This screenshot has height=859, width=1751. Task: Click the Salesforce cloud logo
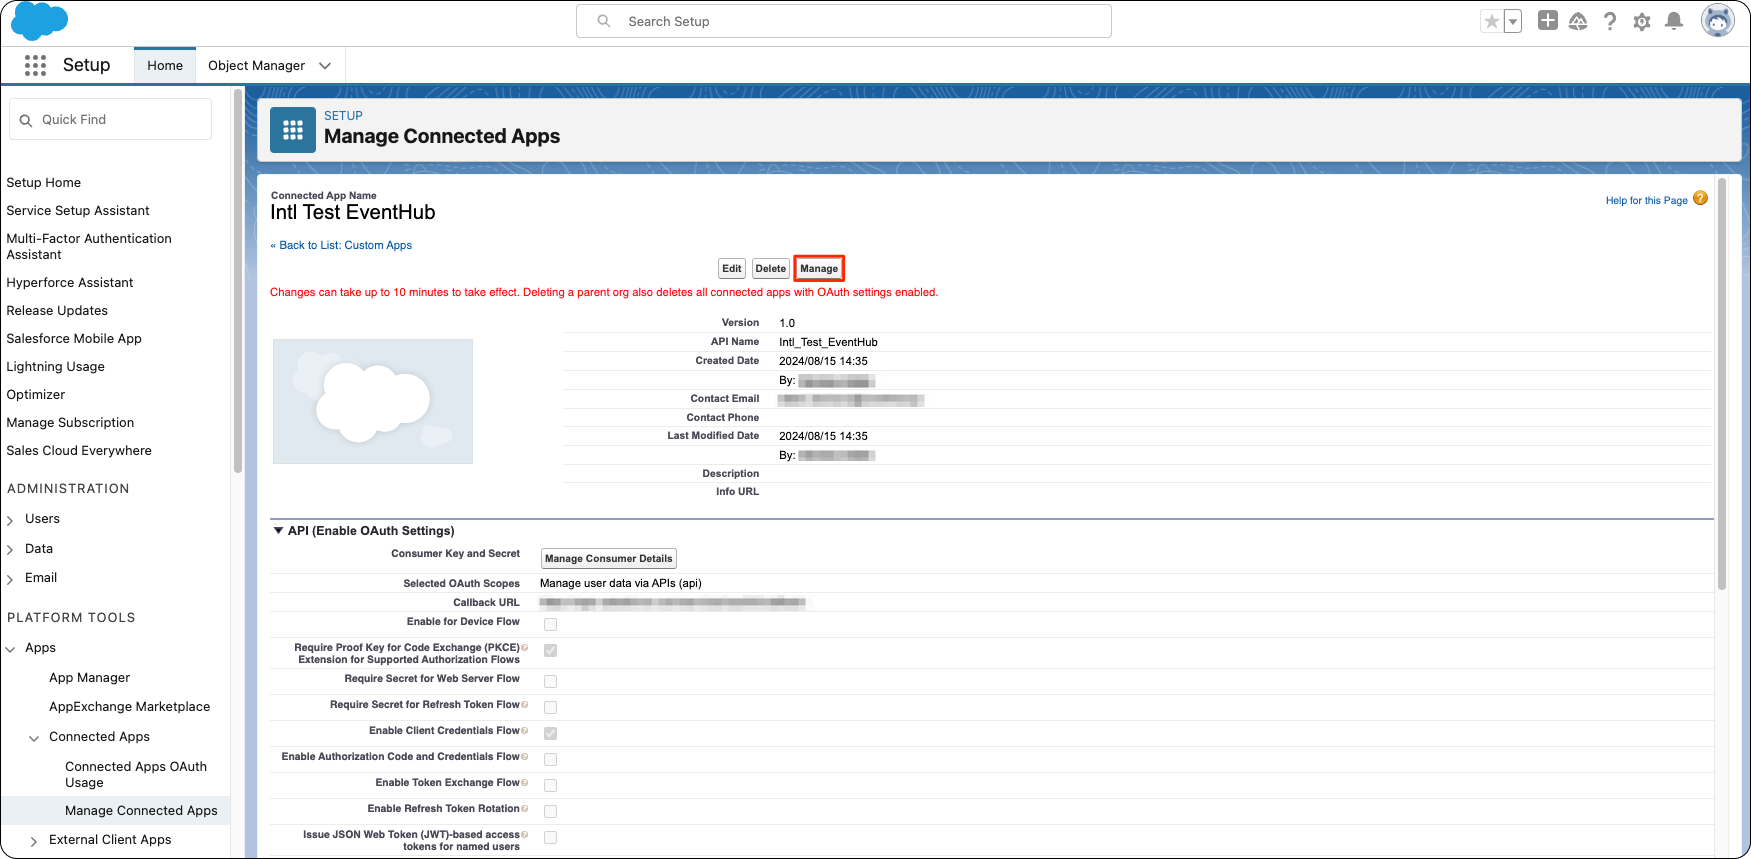click(40, 20)
